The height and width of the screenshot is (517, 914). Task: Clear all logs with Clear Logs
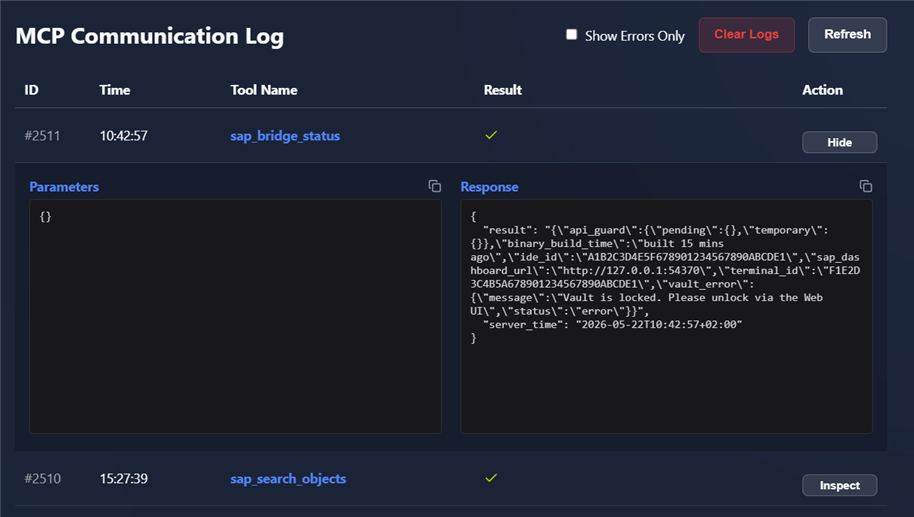[x=747, y=35]
